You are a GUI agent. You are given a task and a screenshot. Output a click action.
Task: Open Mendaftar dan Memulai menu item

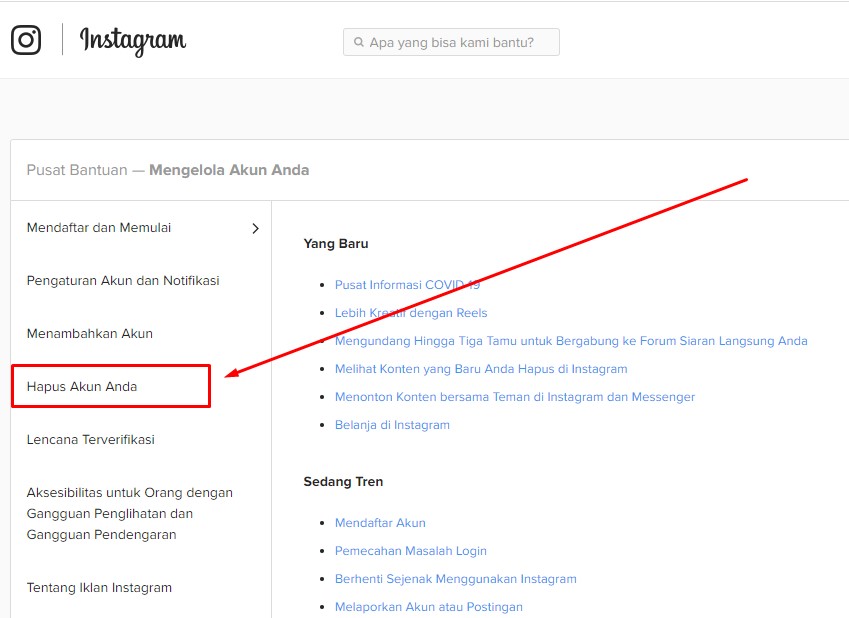[99, 227]
